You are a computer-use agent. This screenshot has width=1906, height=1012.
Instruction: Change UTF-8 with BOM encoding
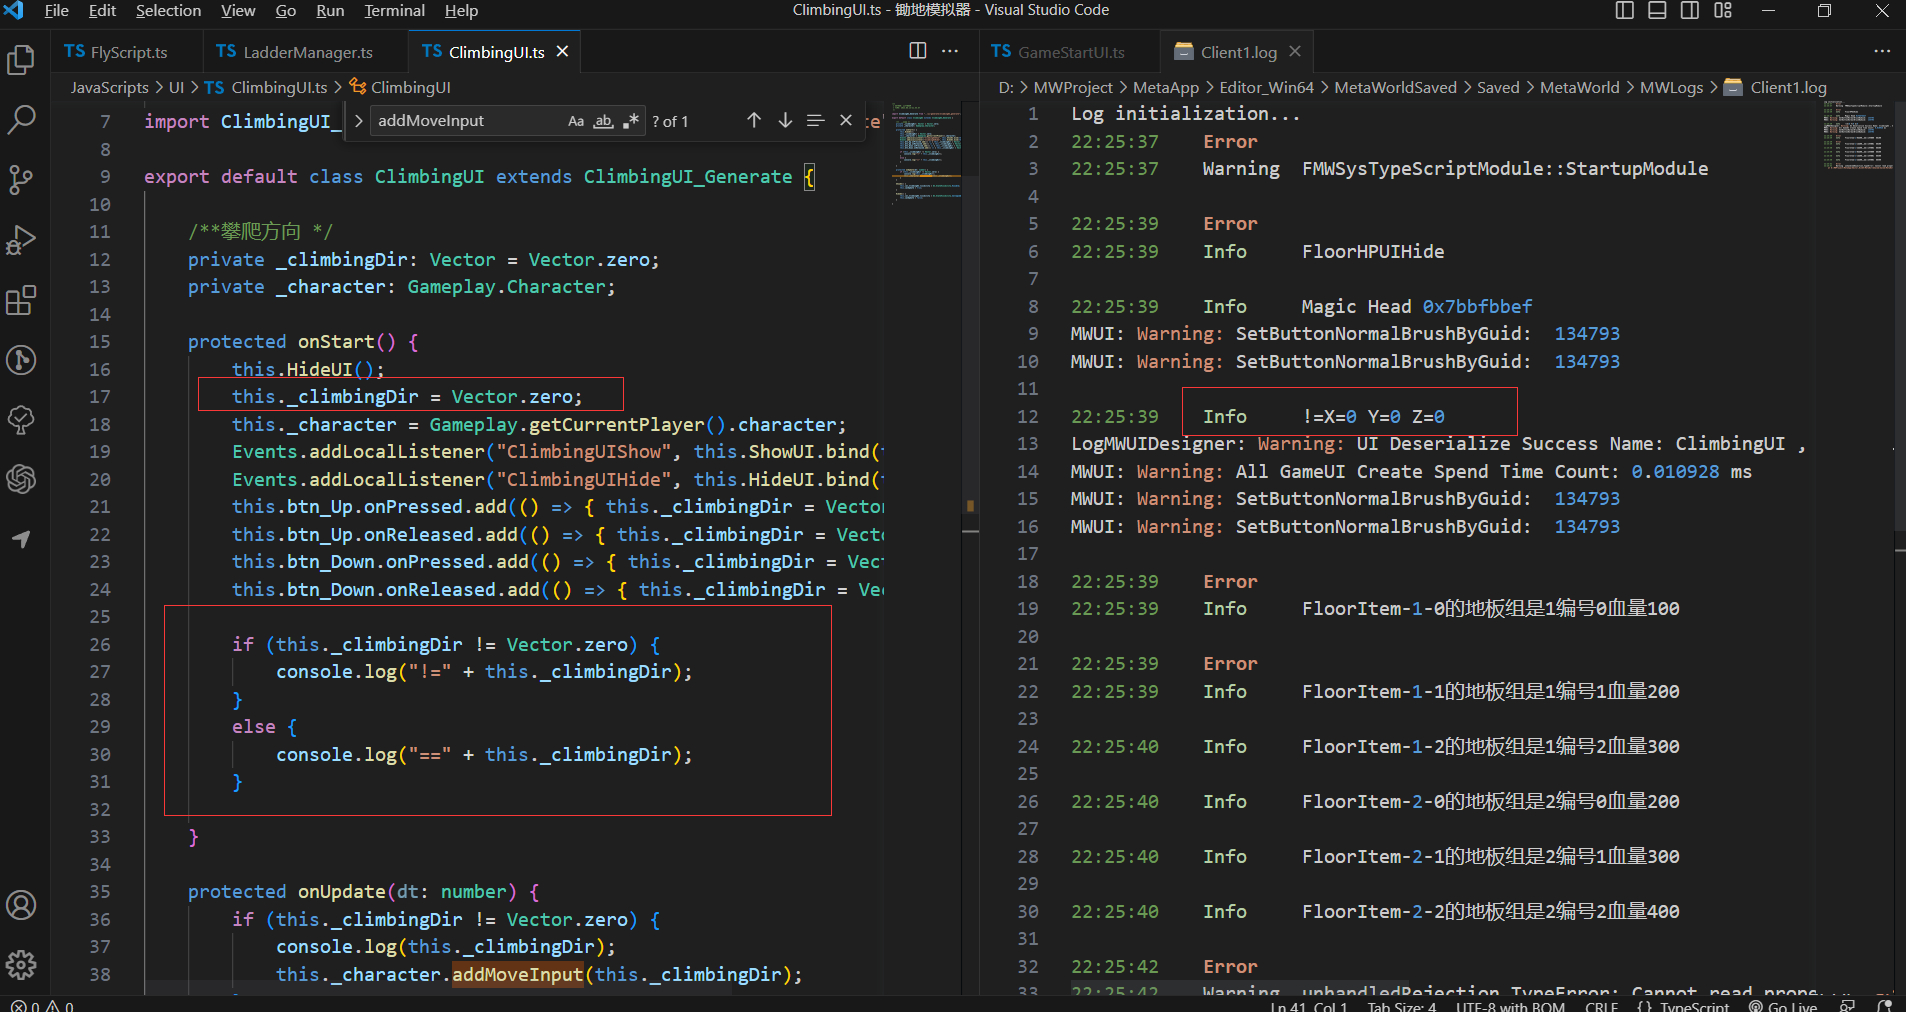pos(1510,1006)
